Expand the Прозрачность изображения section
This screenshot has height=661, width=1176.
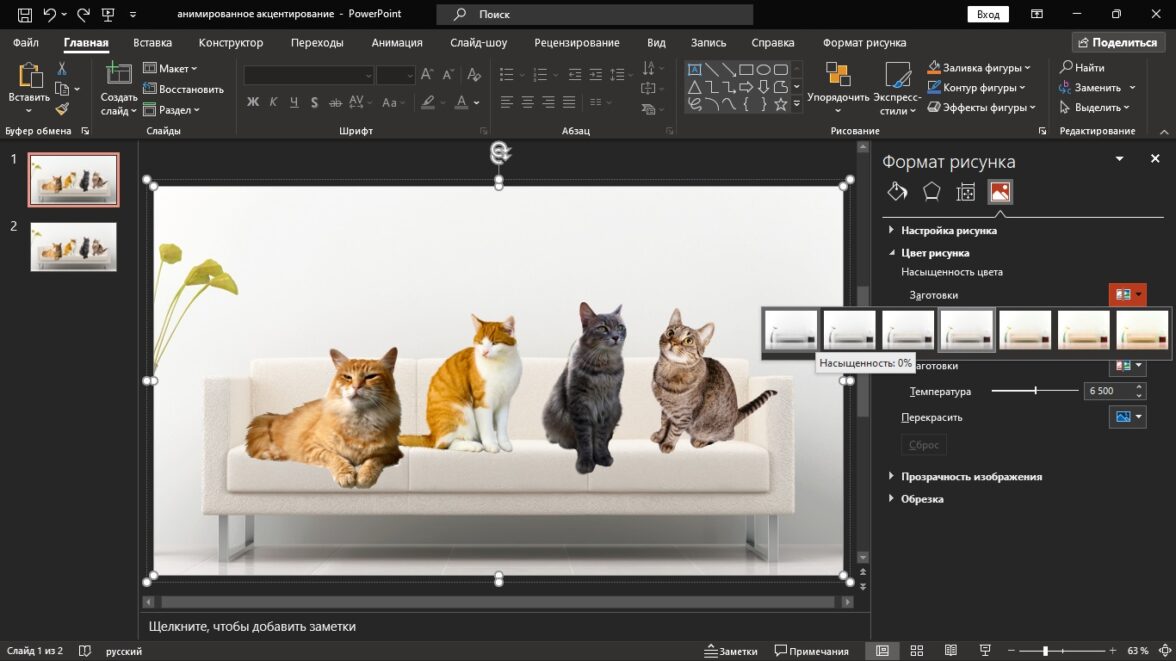click(970, 477)
